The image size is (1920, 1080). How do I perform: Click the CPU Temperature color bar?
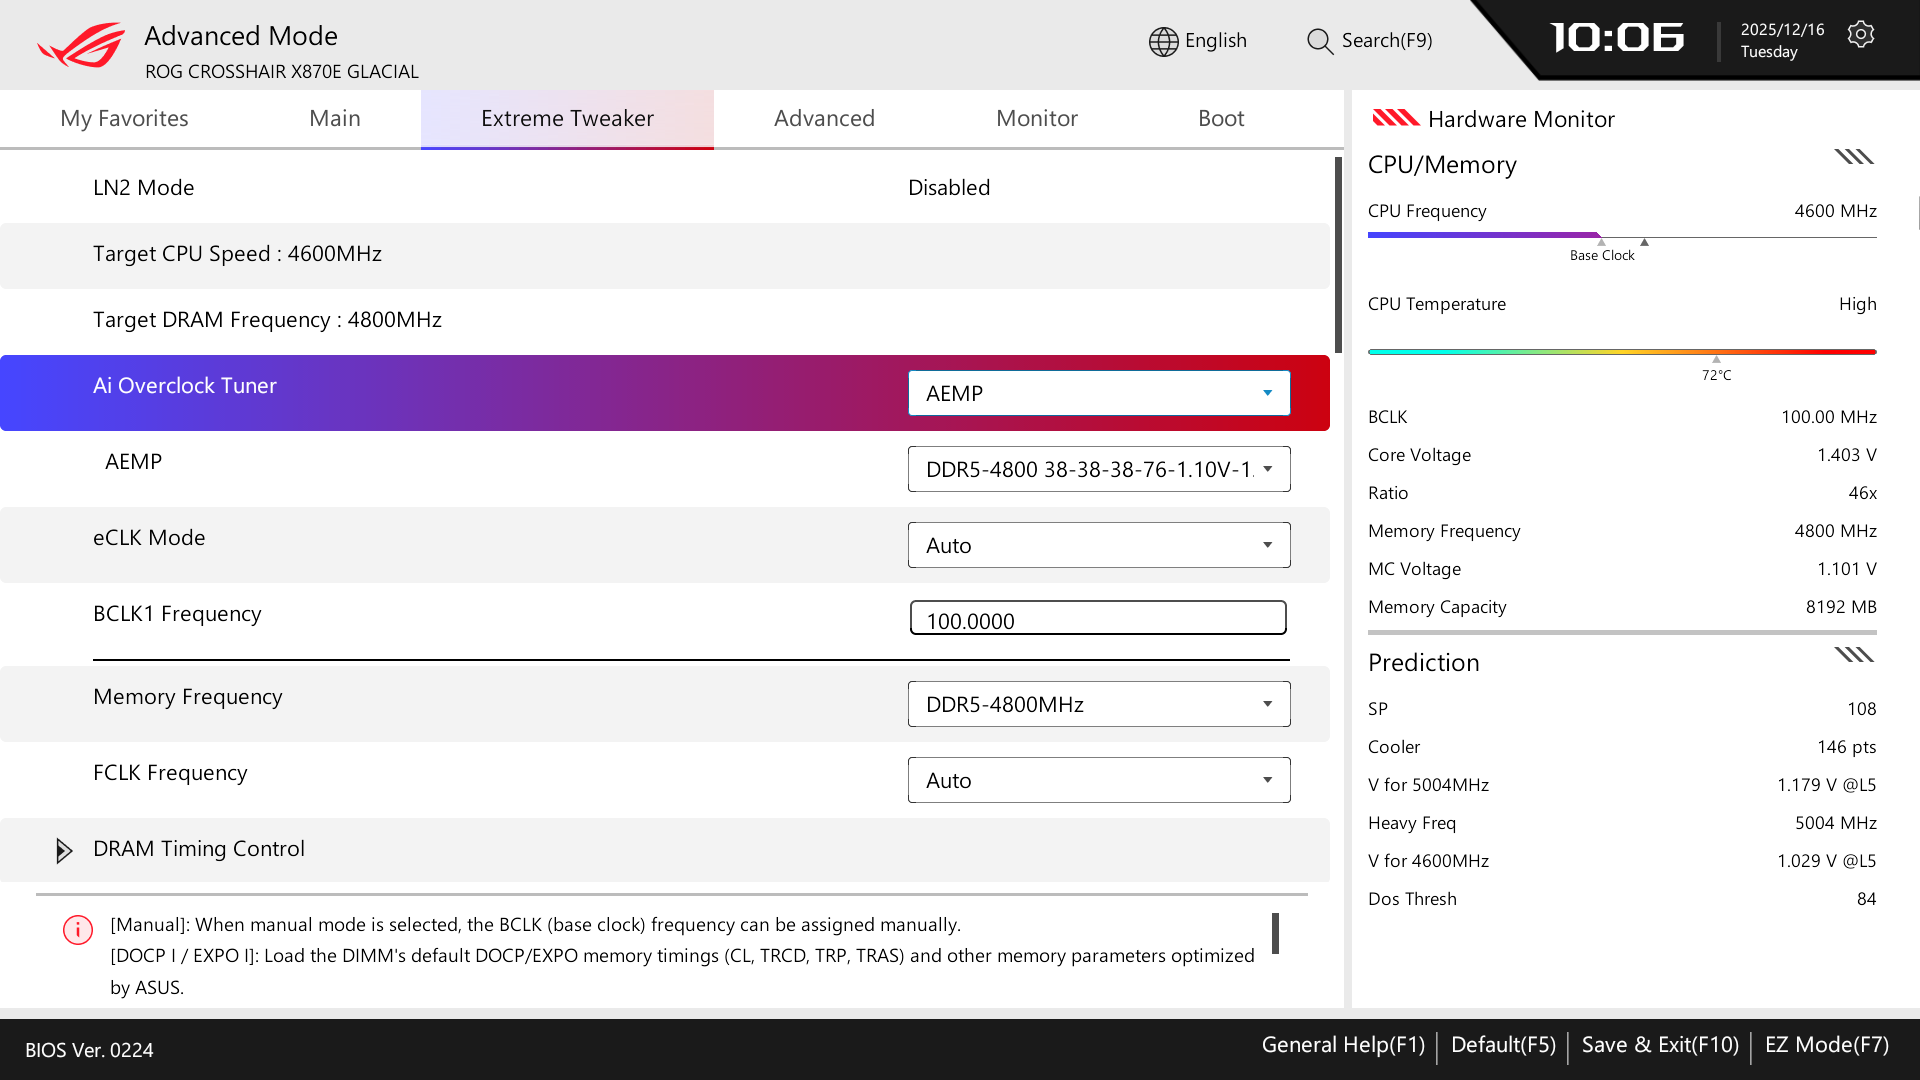[x=1621, y=352]
